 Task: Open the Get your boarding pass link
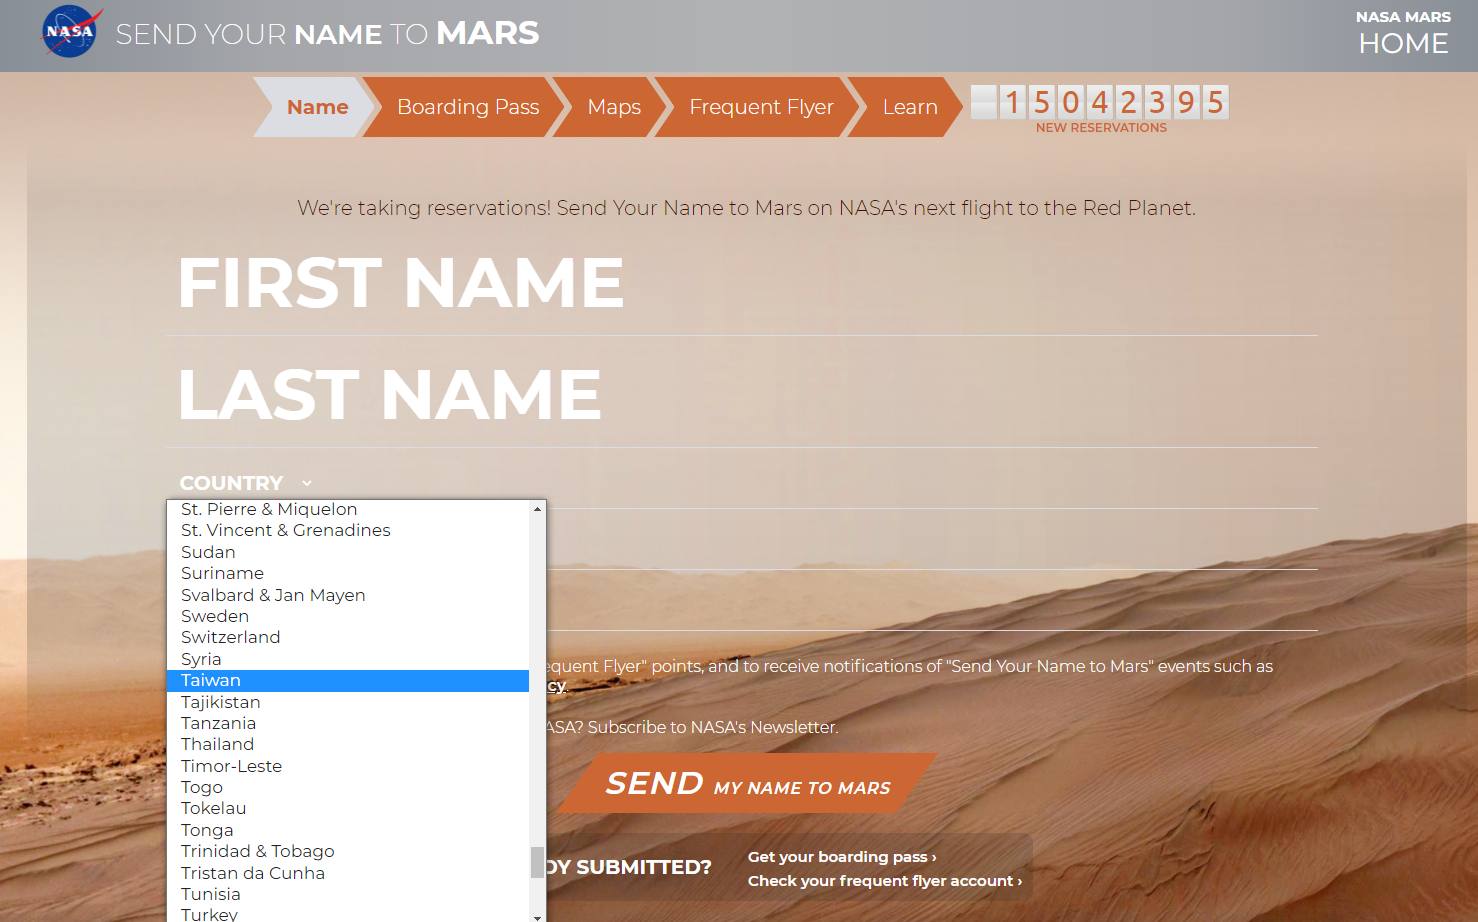click(842, 857)
